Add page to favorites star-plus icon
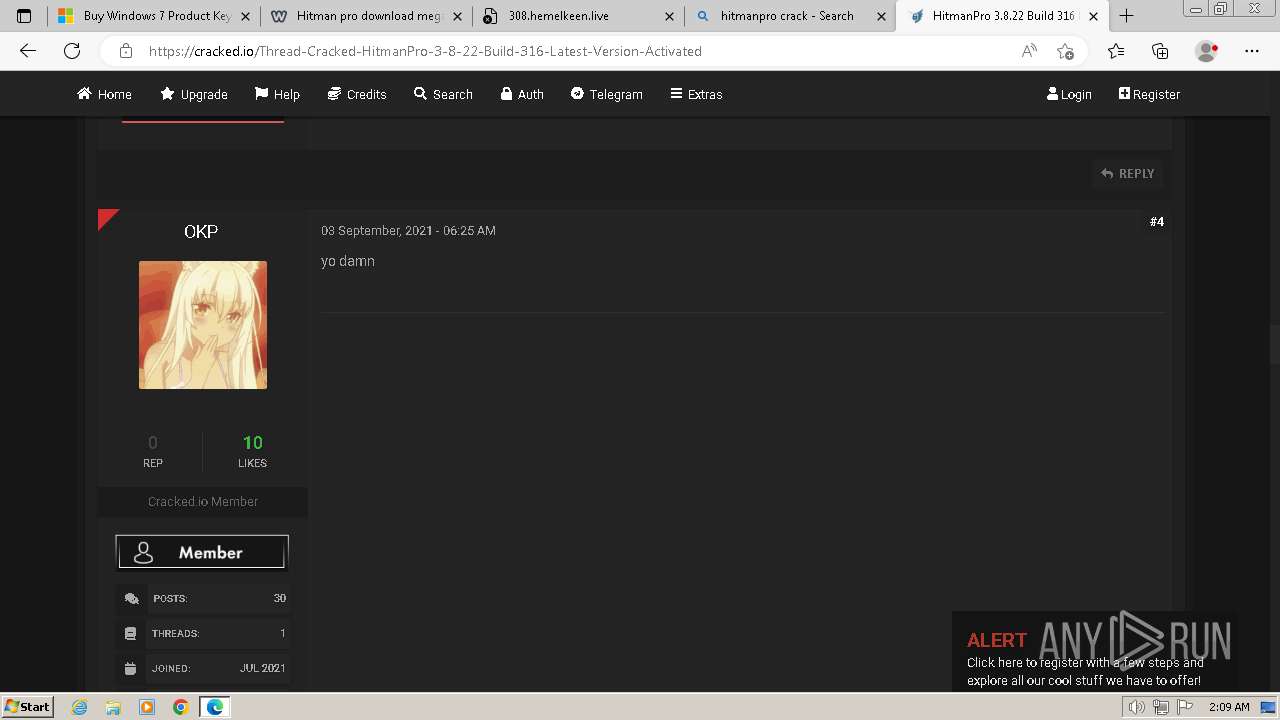Image resolution: width=1280 pixels, height=720 pixels. coord(1066,51)
